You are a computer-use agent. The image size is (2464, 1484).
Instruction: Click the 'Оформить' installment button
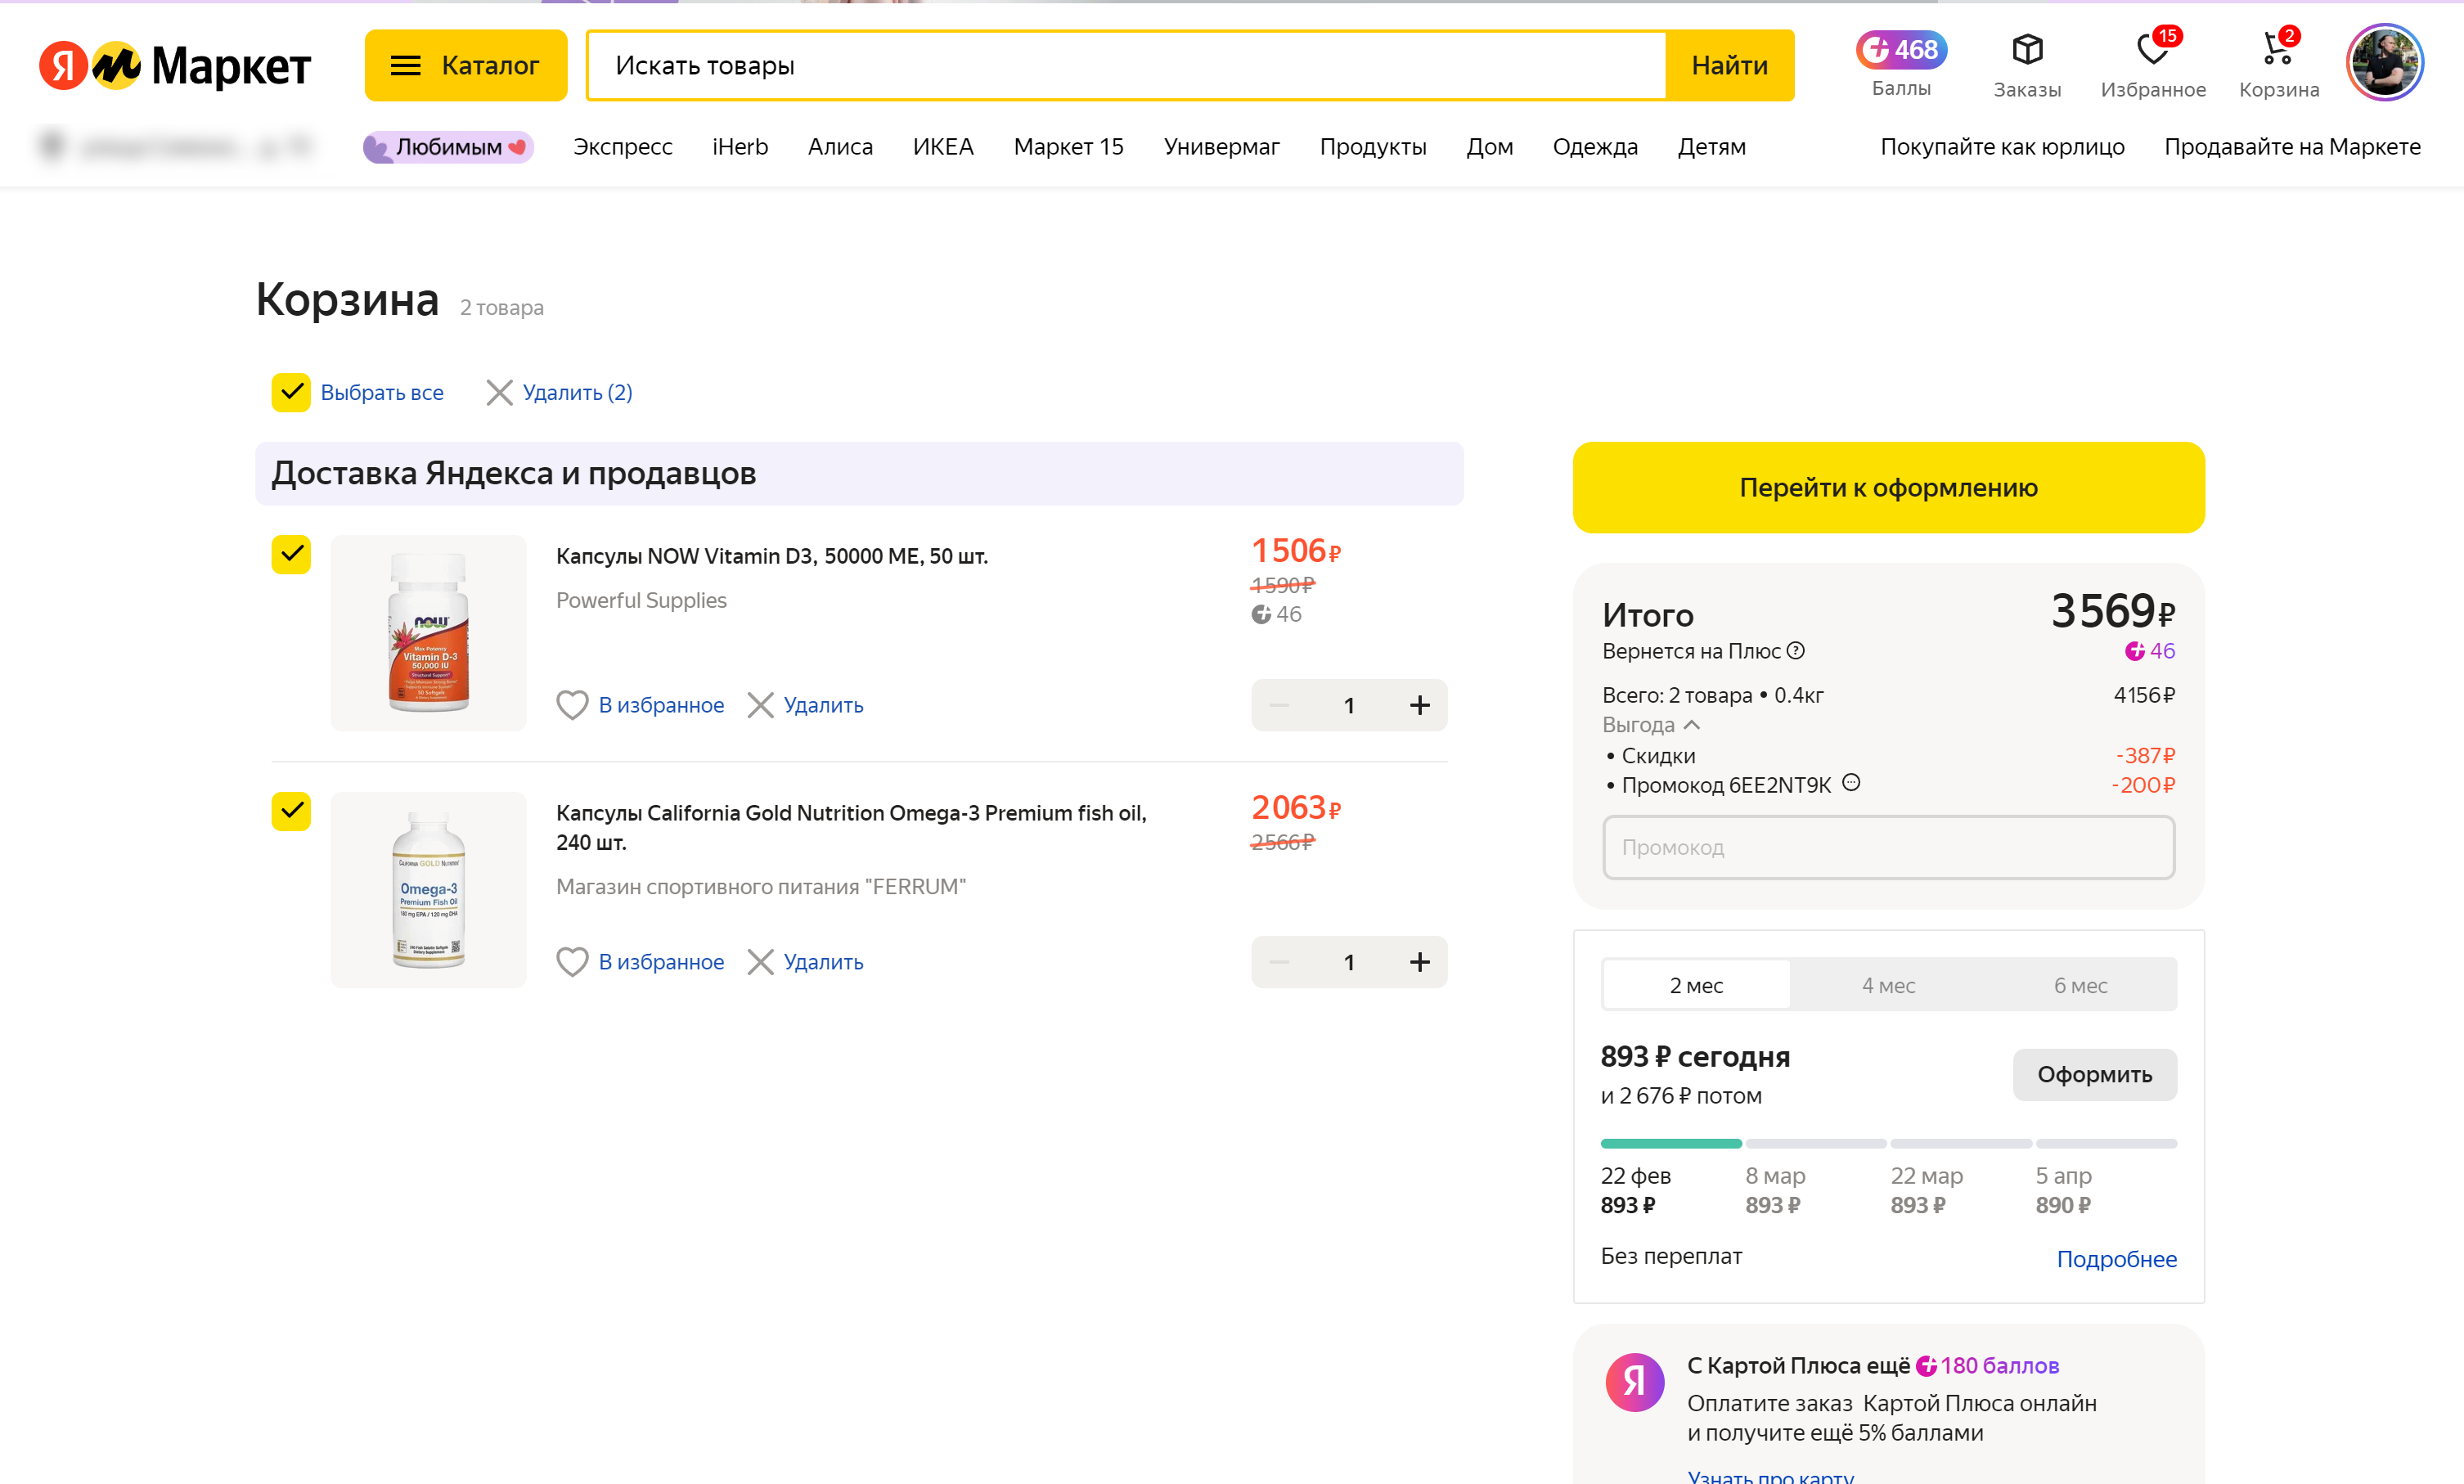[x=2094, y=1075]
